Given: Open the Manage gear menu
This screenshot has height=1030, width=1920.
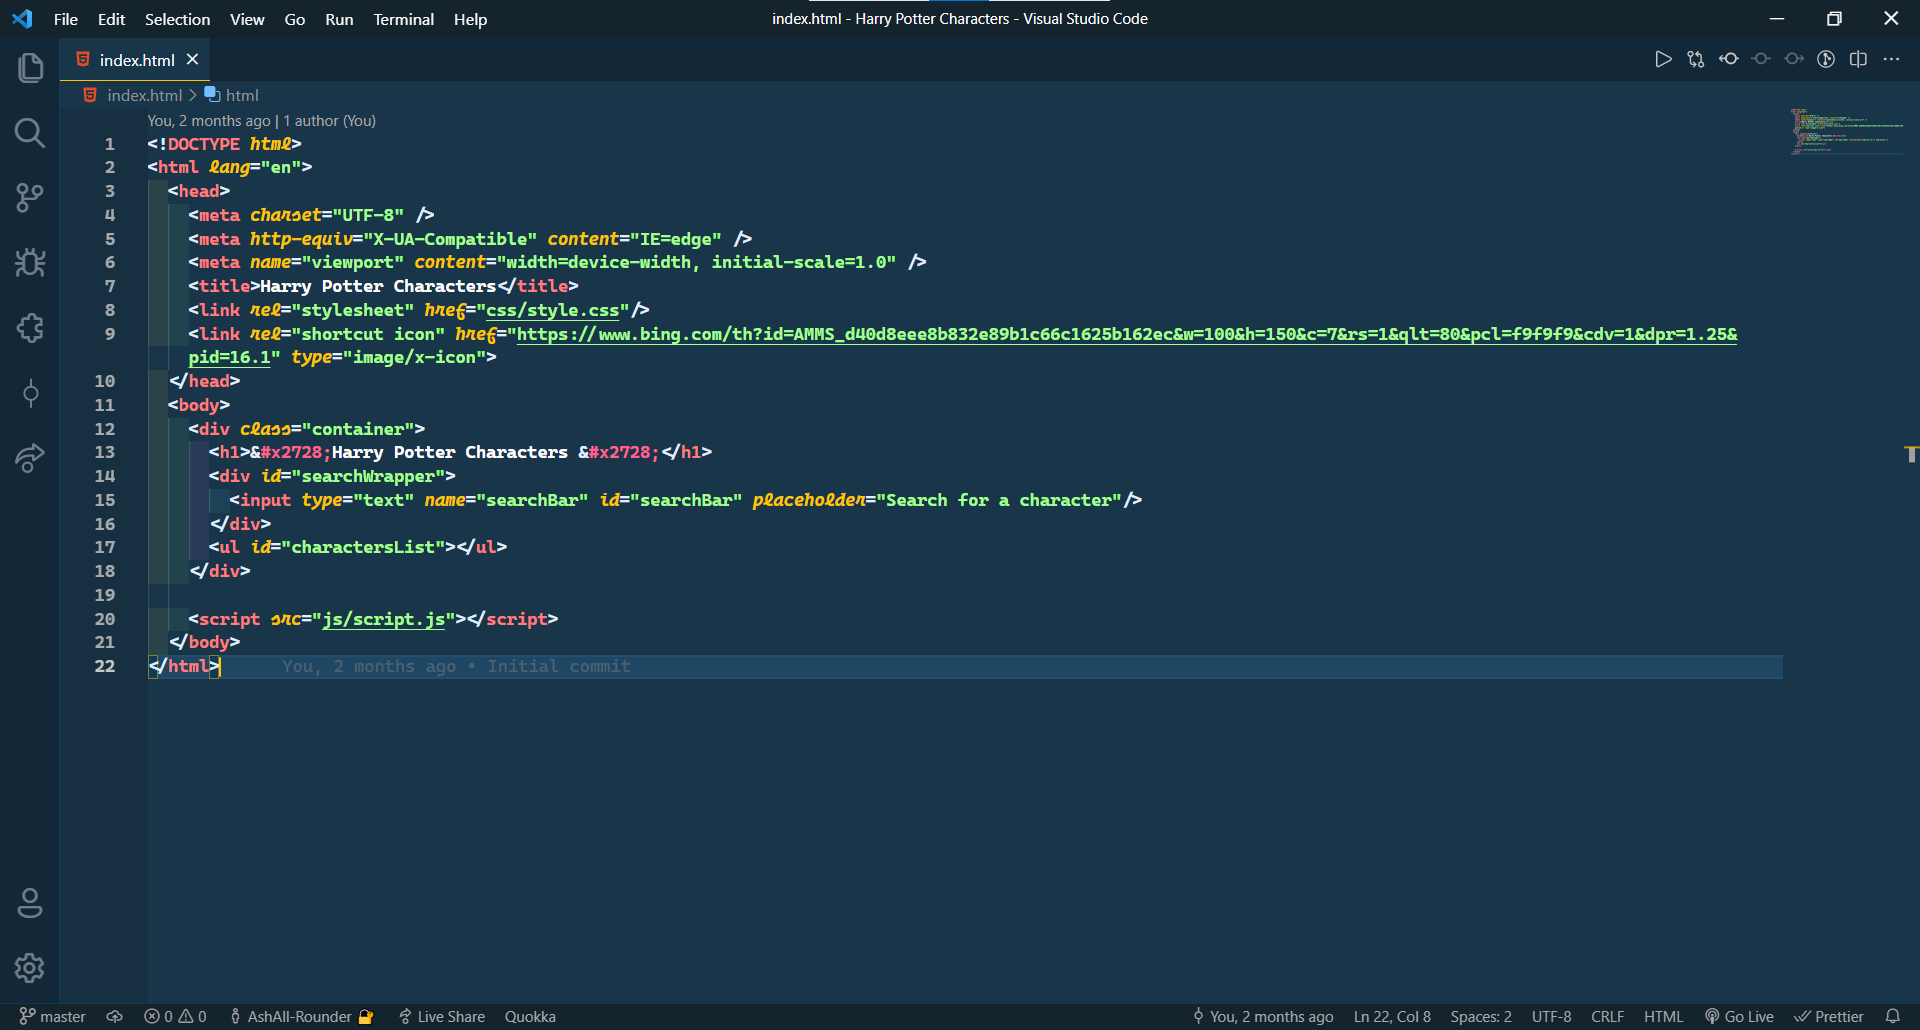Looking at the screenshot, I should (30, 968).
